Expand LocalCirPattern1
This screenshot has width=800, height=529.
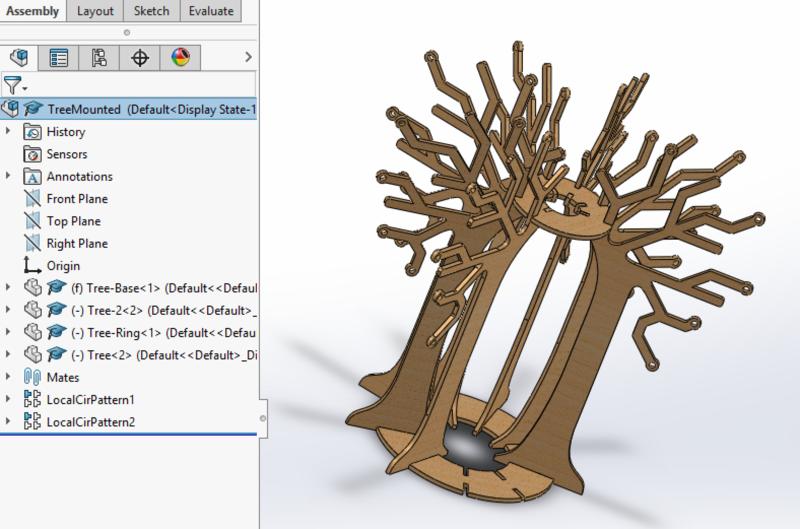tap(8, 399)
